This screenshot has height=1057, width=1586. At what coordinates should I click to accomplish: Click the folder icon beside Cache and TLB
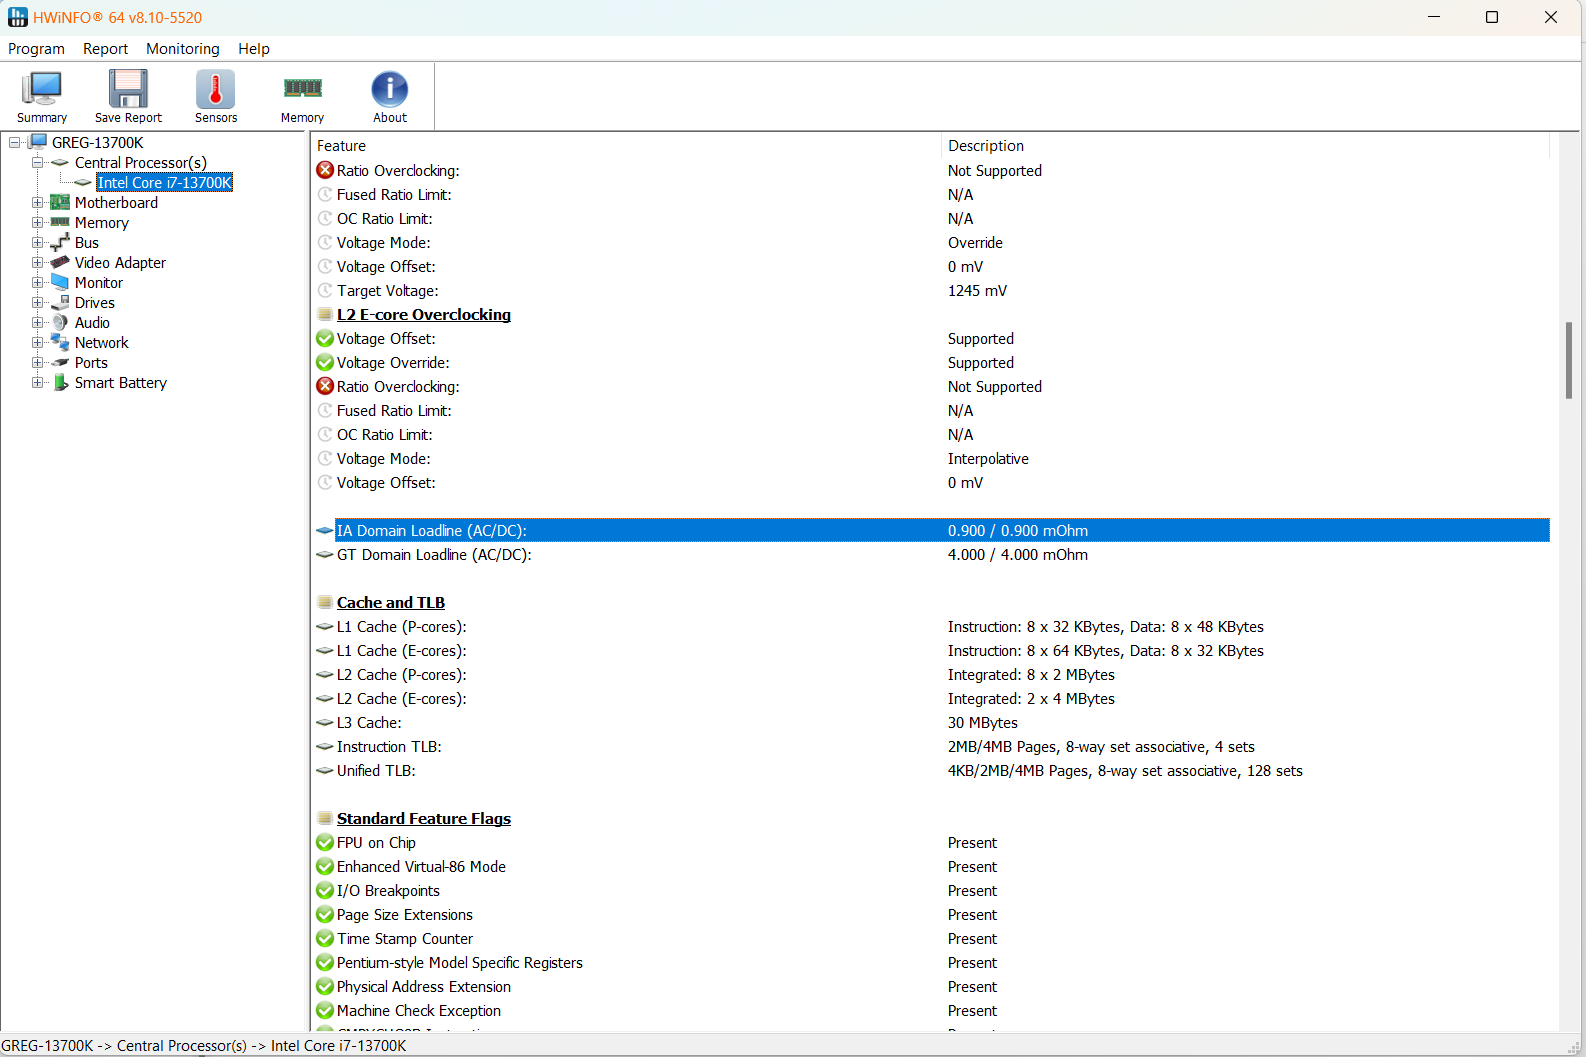(325, 602)
